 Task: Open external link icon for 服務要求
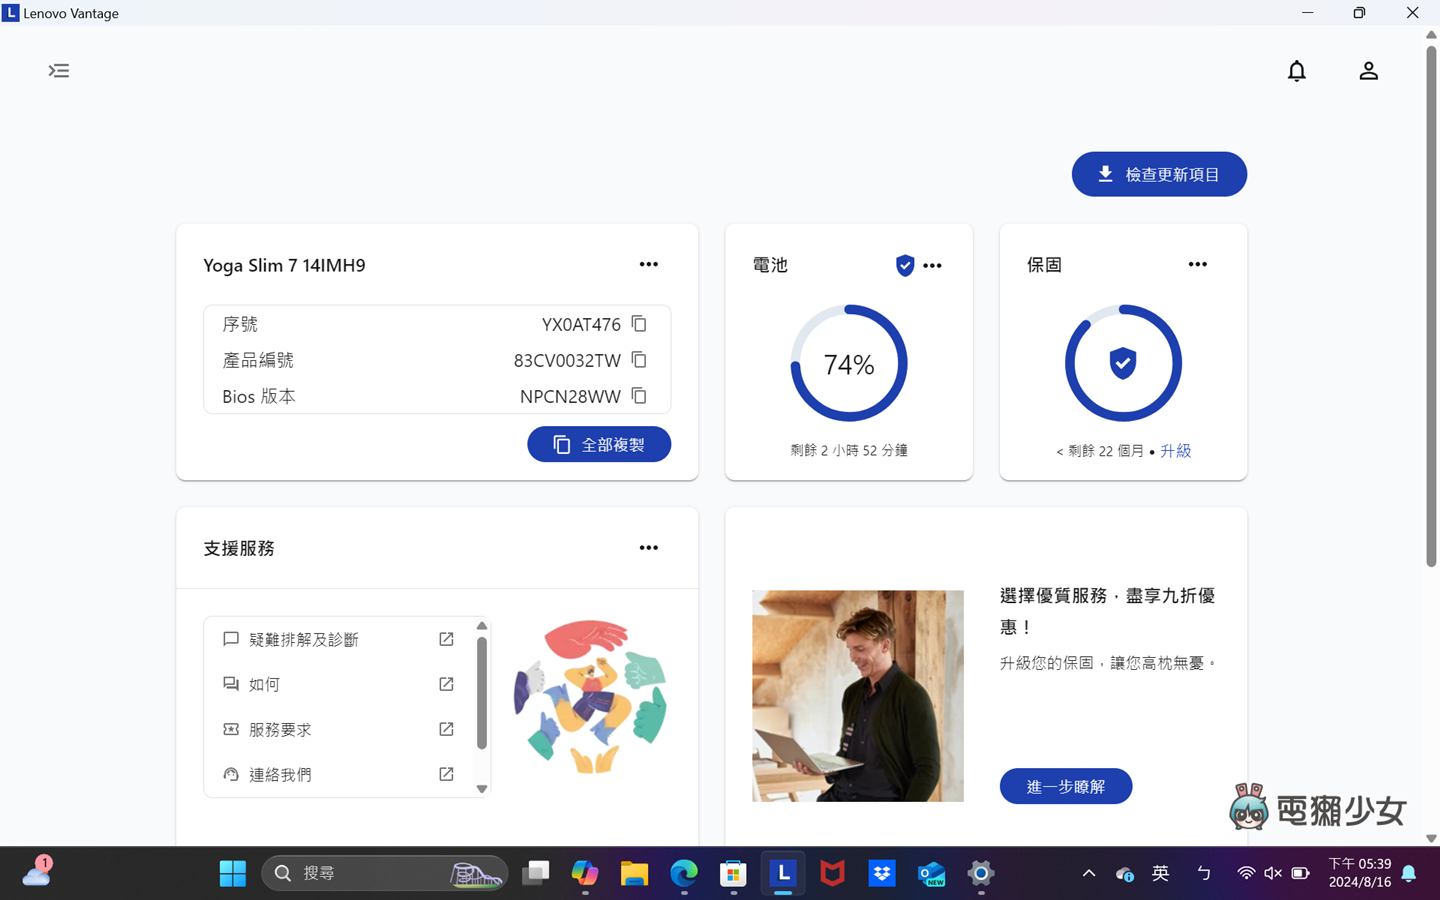[x=446, y=729]
